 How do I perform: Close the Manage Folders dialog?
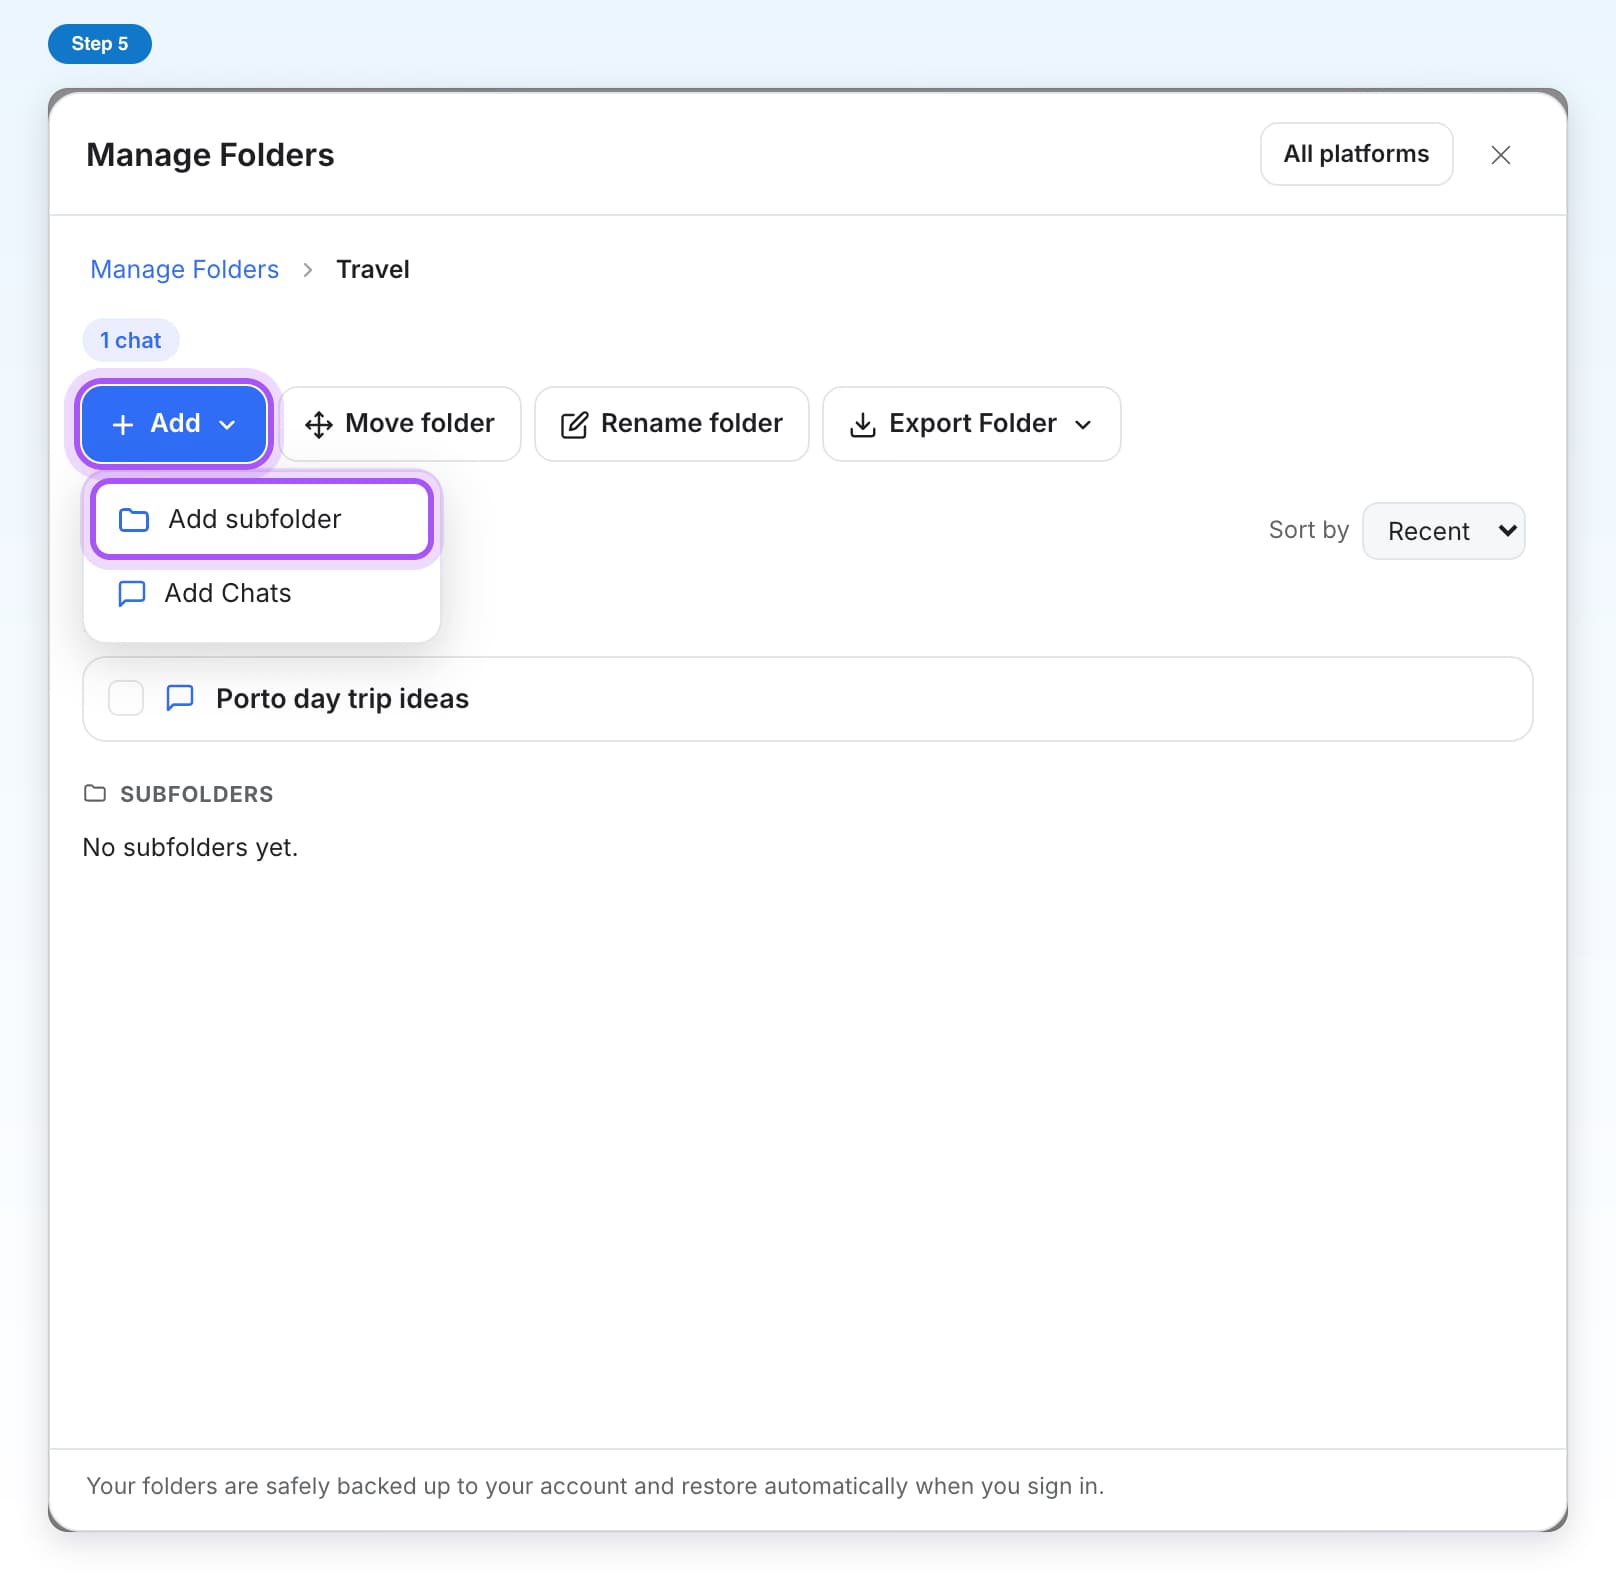(x=1500, y=155)
